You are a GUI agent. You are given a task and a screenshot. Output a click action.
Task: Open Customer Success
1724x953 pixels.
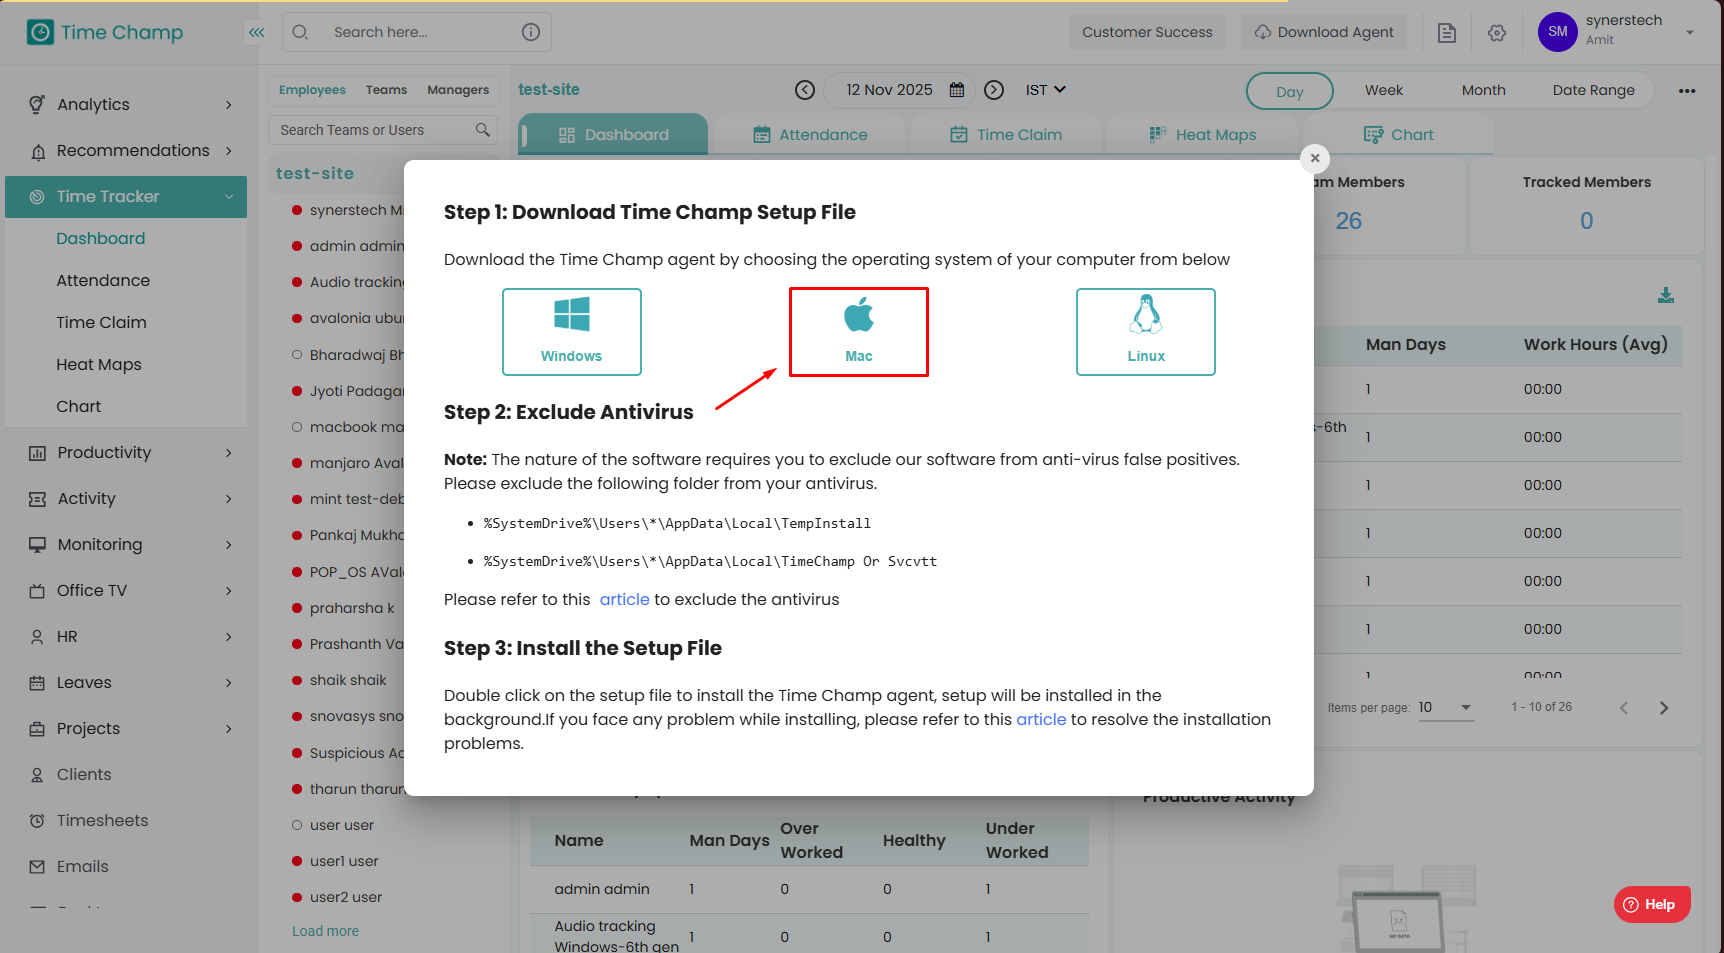[1147, 32]
